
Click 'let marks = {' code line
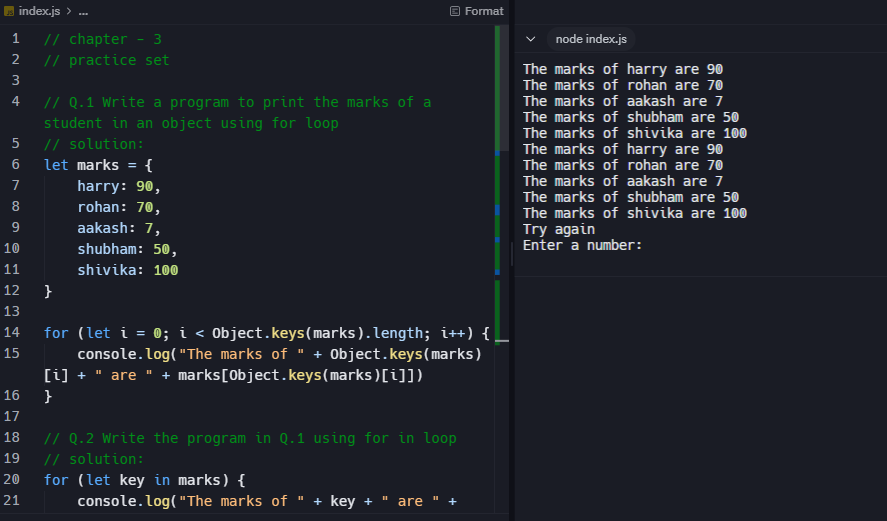click(x=98, y=165)
